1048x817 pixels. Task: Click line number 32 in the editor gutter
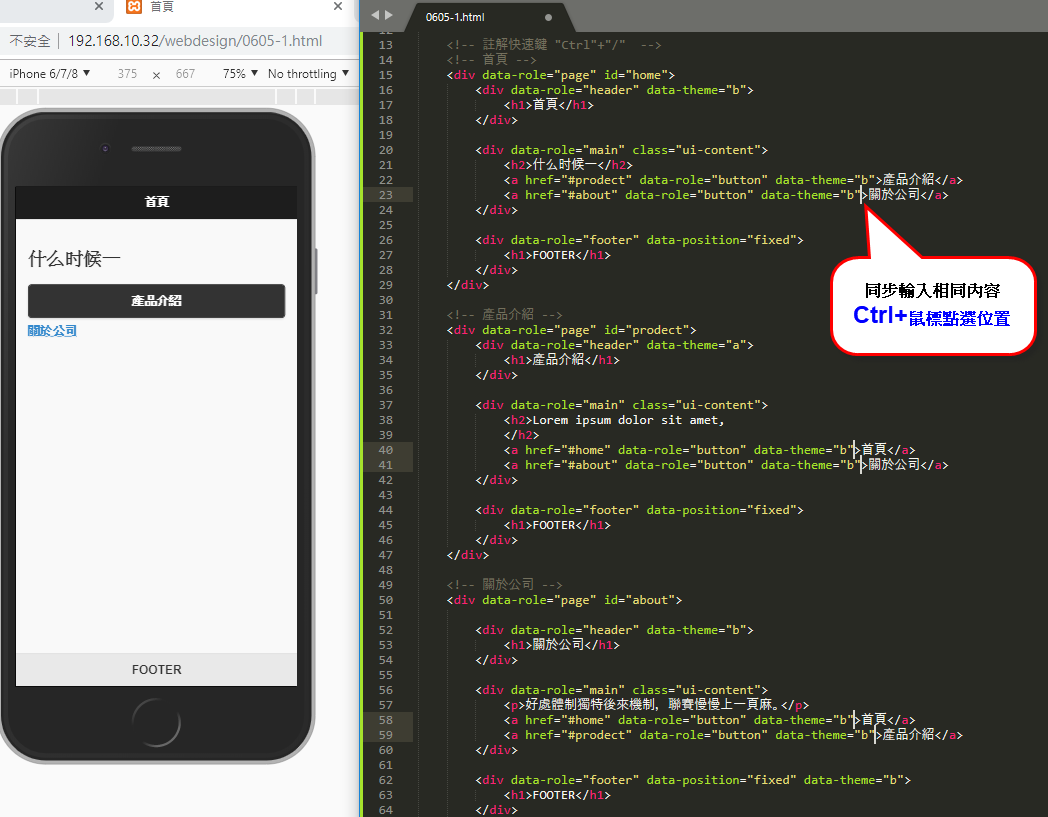(385, 330)
